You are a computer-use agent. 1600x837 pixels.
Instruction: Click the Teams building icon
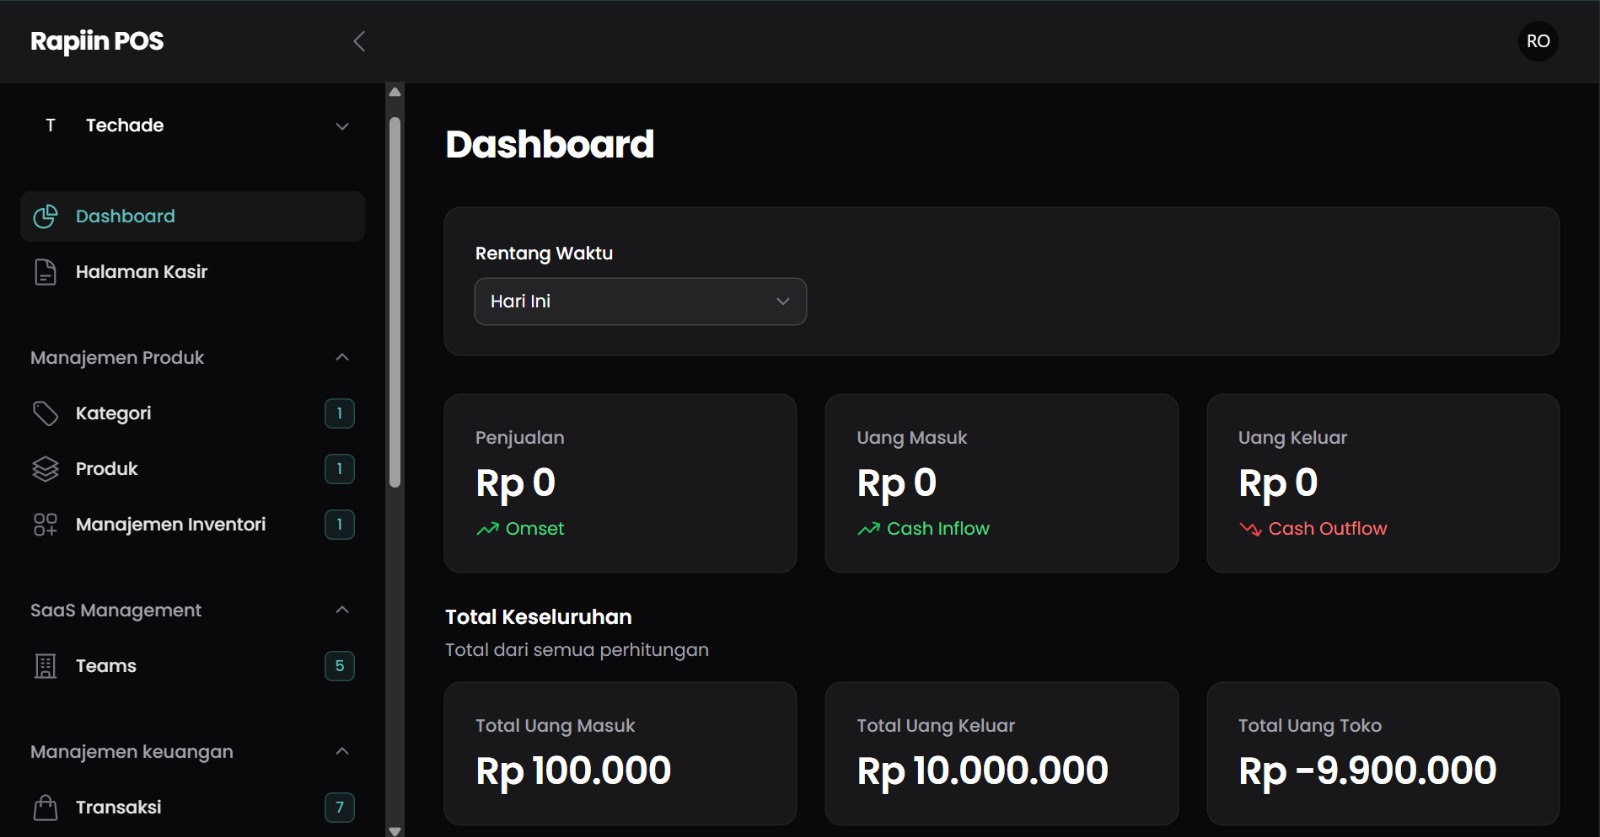45,666
